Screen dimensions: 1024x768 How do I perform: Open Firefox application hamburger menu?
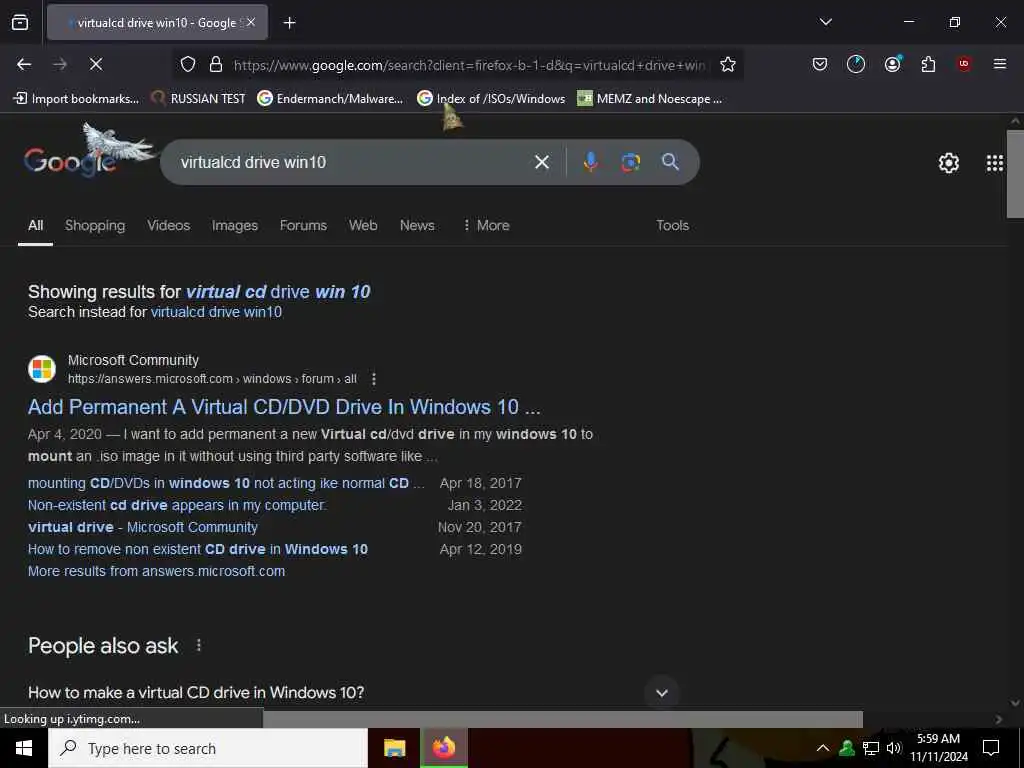[x=999, y=64]
